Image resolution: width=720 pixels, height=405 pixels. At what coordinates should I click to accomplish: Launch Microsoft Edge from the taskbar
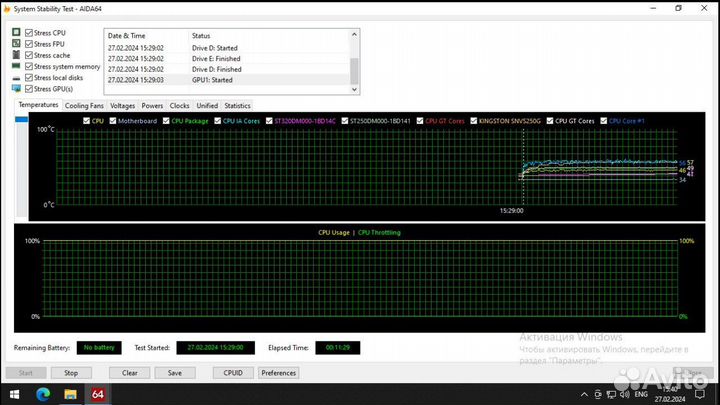point(43,394)
